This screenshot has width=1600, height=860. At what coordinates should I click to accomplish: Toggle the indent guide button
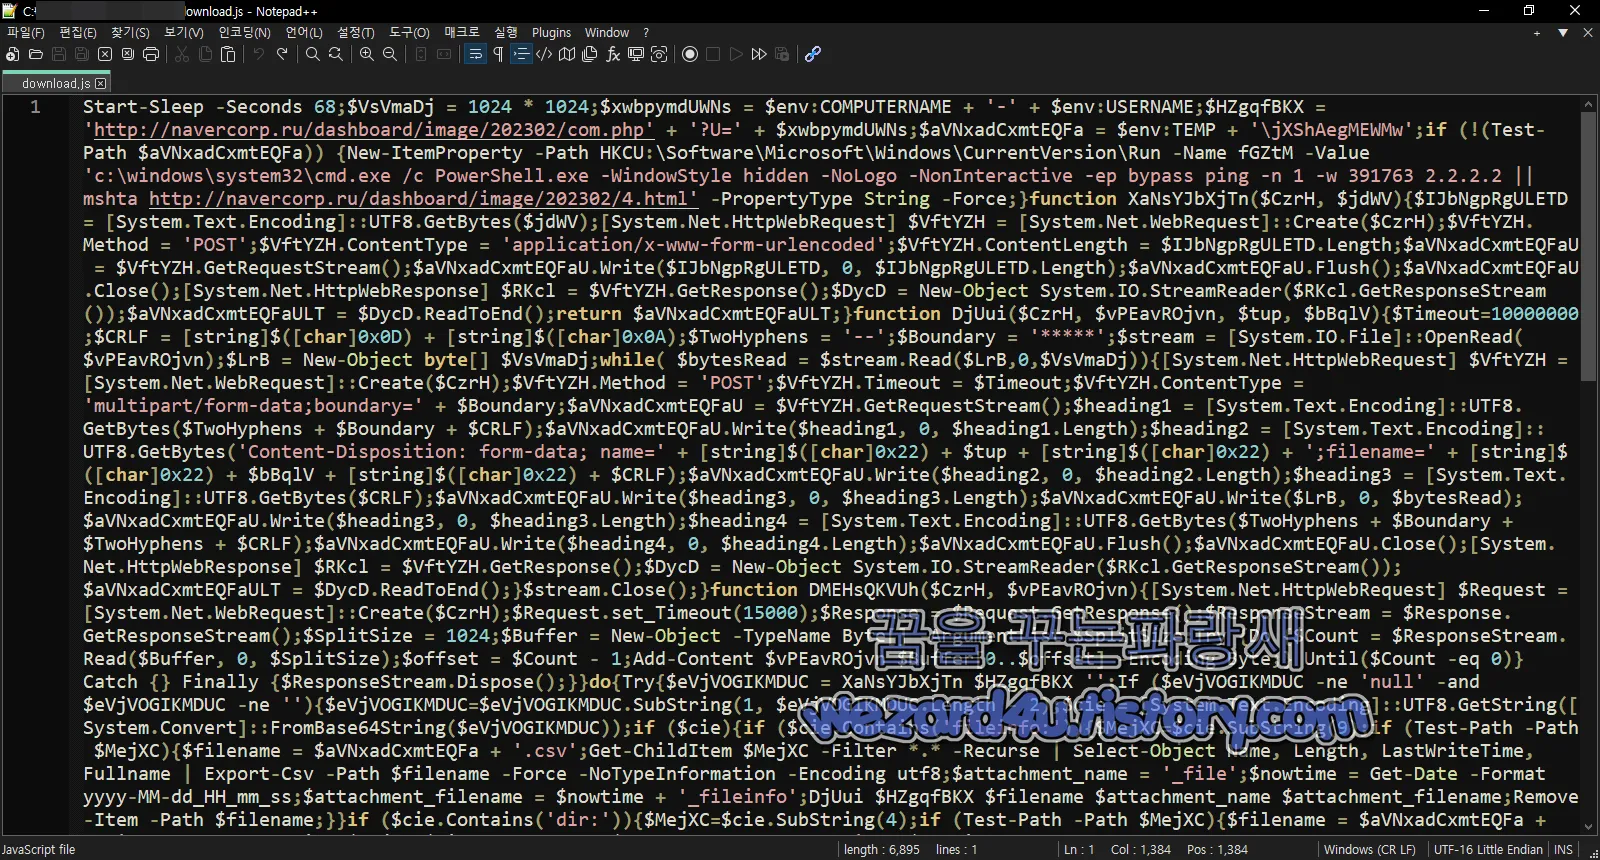[x=521, y=54]
